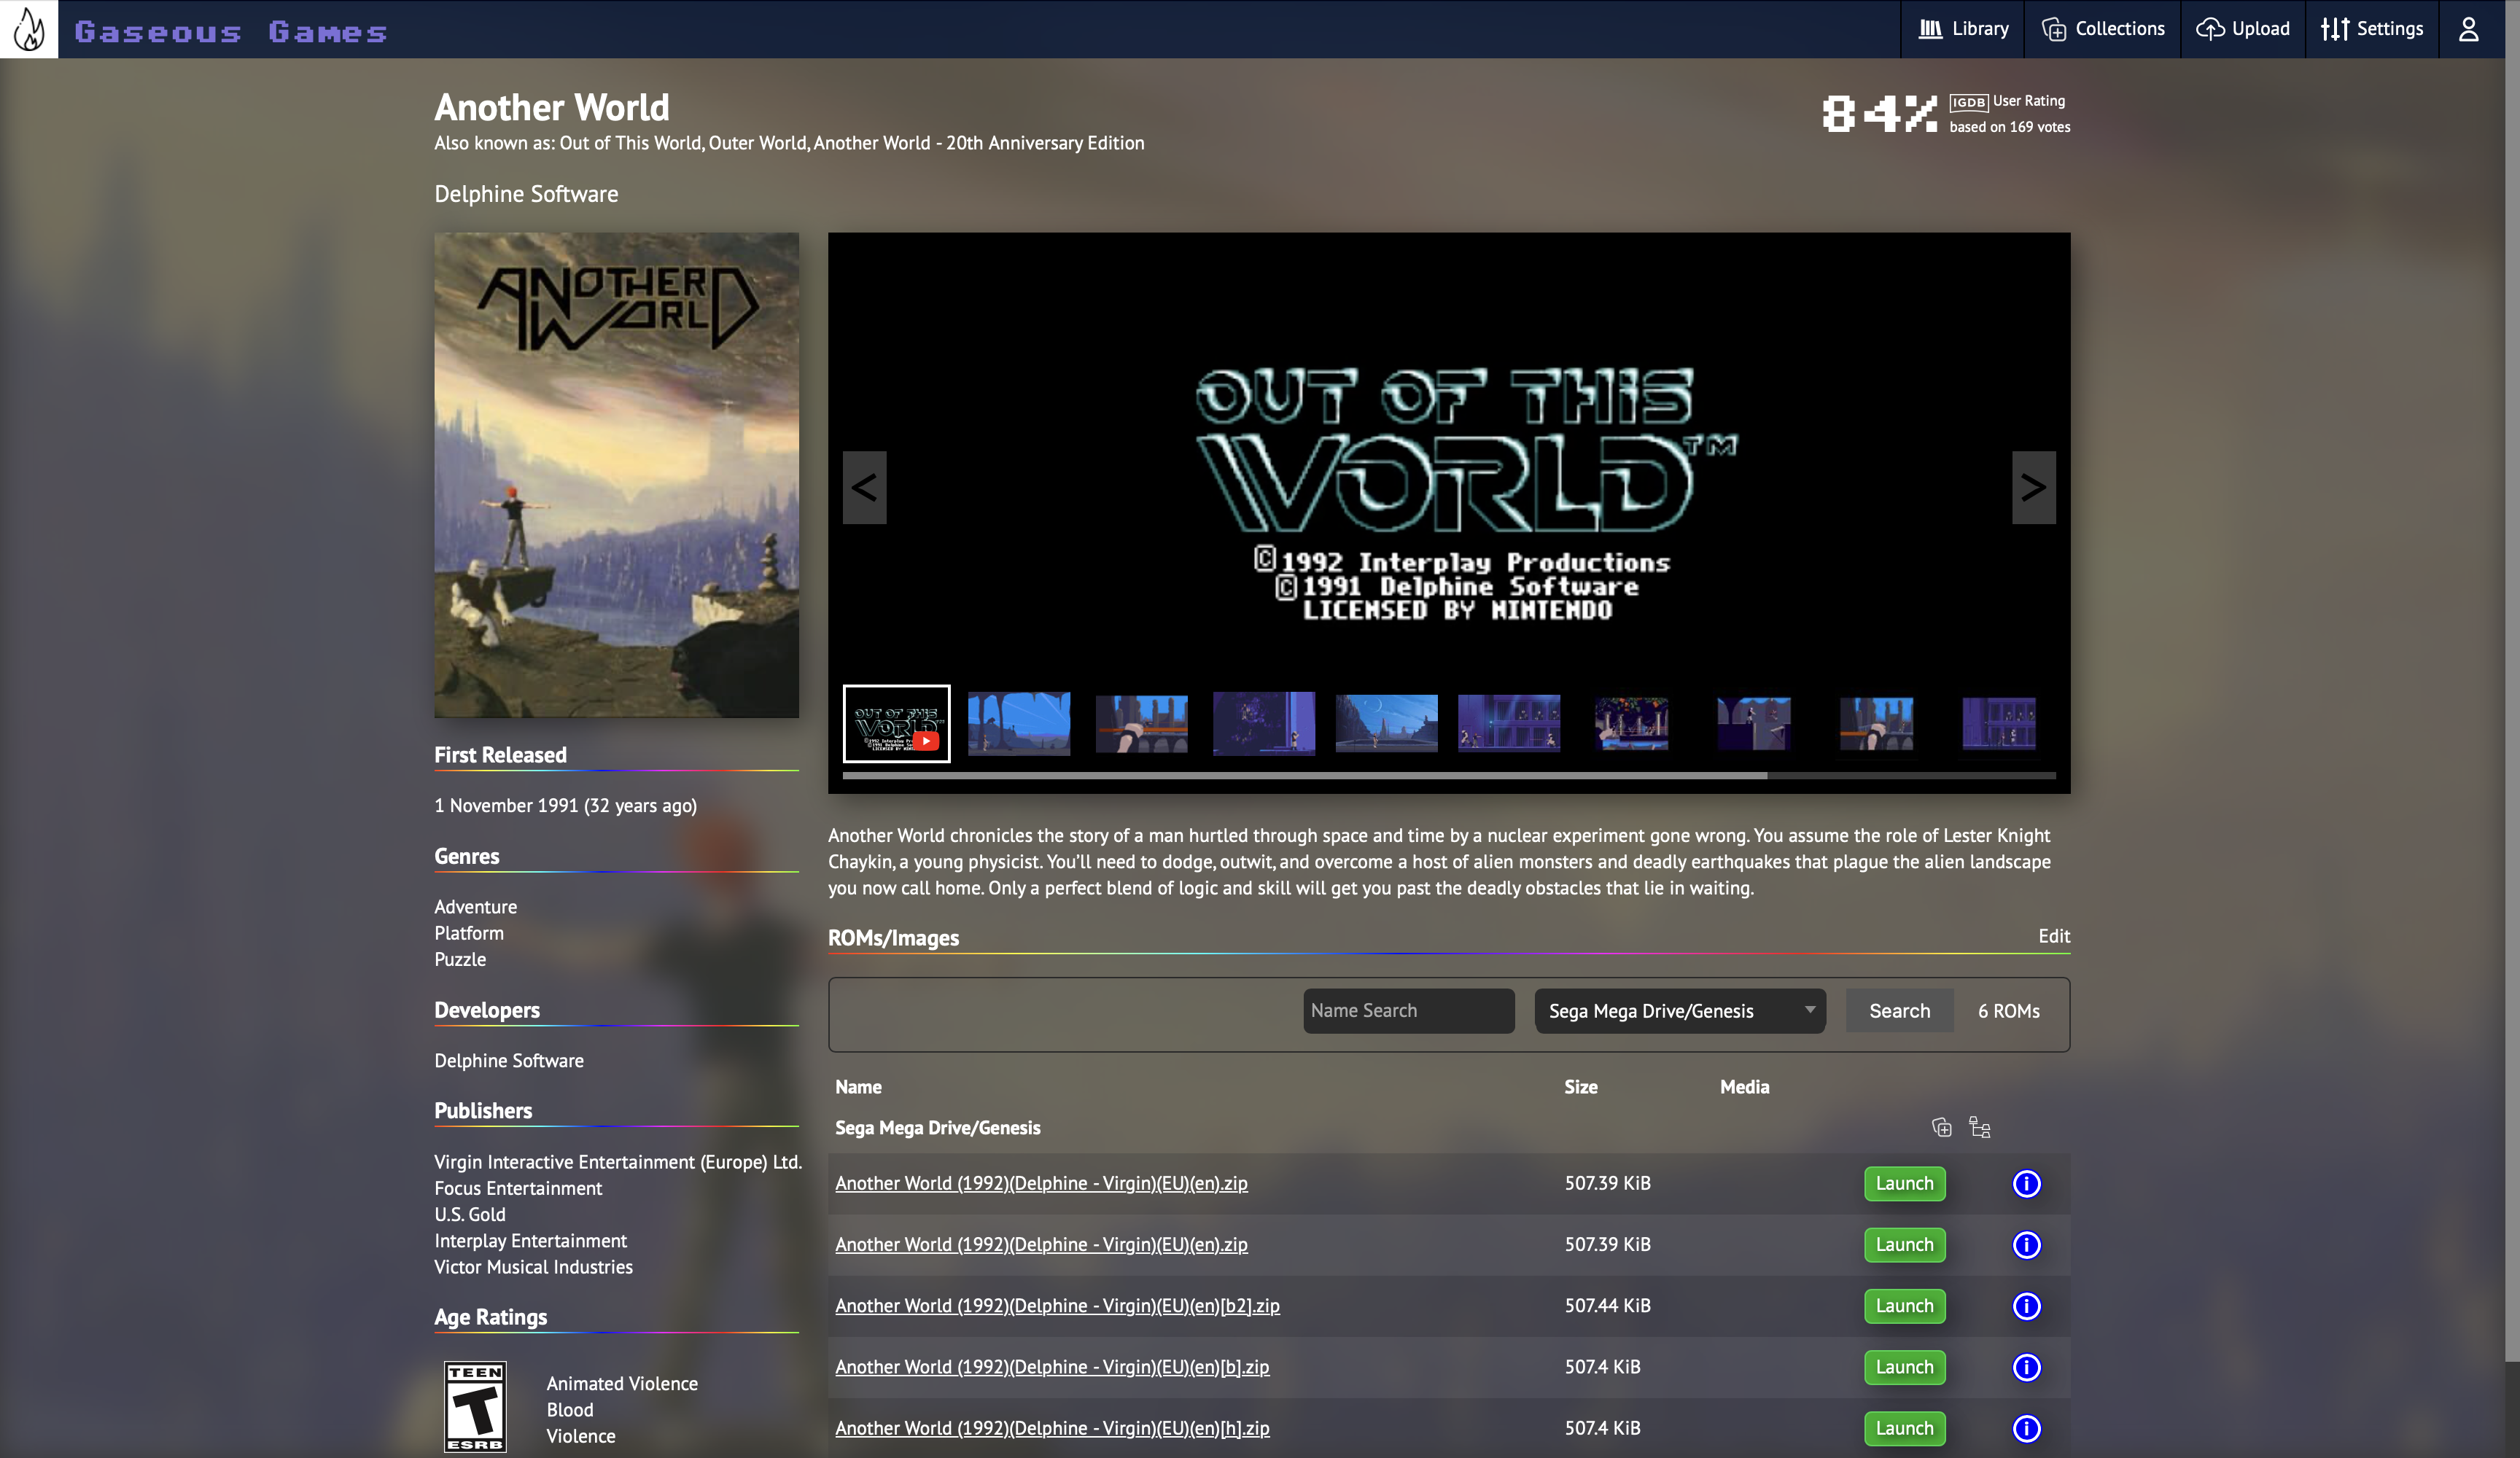This screenshot has width=2520, height=1458.
Task: Open the Collections menu
Action: click(x=2102, y=29)
